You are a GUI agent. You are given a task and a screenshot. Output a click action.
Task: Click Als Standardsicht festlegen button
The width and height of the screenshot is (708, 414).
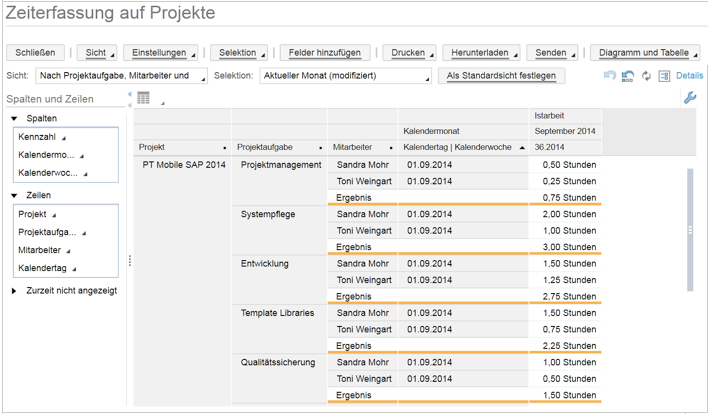(502, 76)
